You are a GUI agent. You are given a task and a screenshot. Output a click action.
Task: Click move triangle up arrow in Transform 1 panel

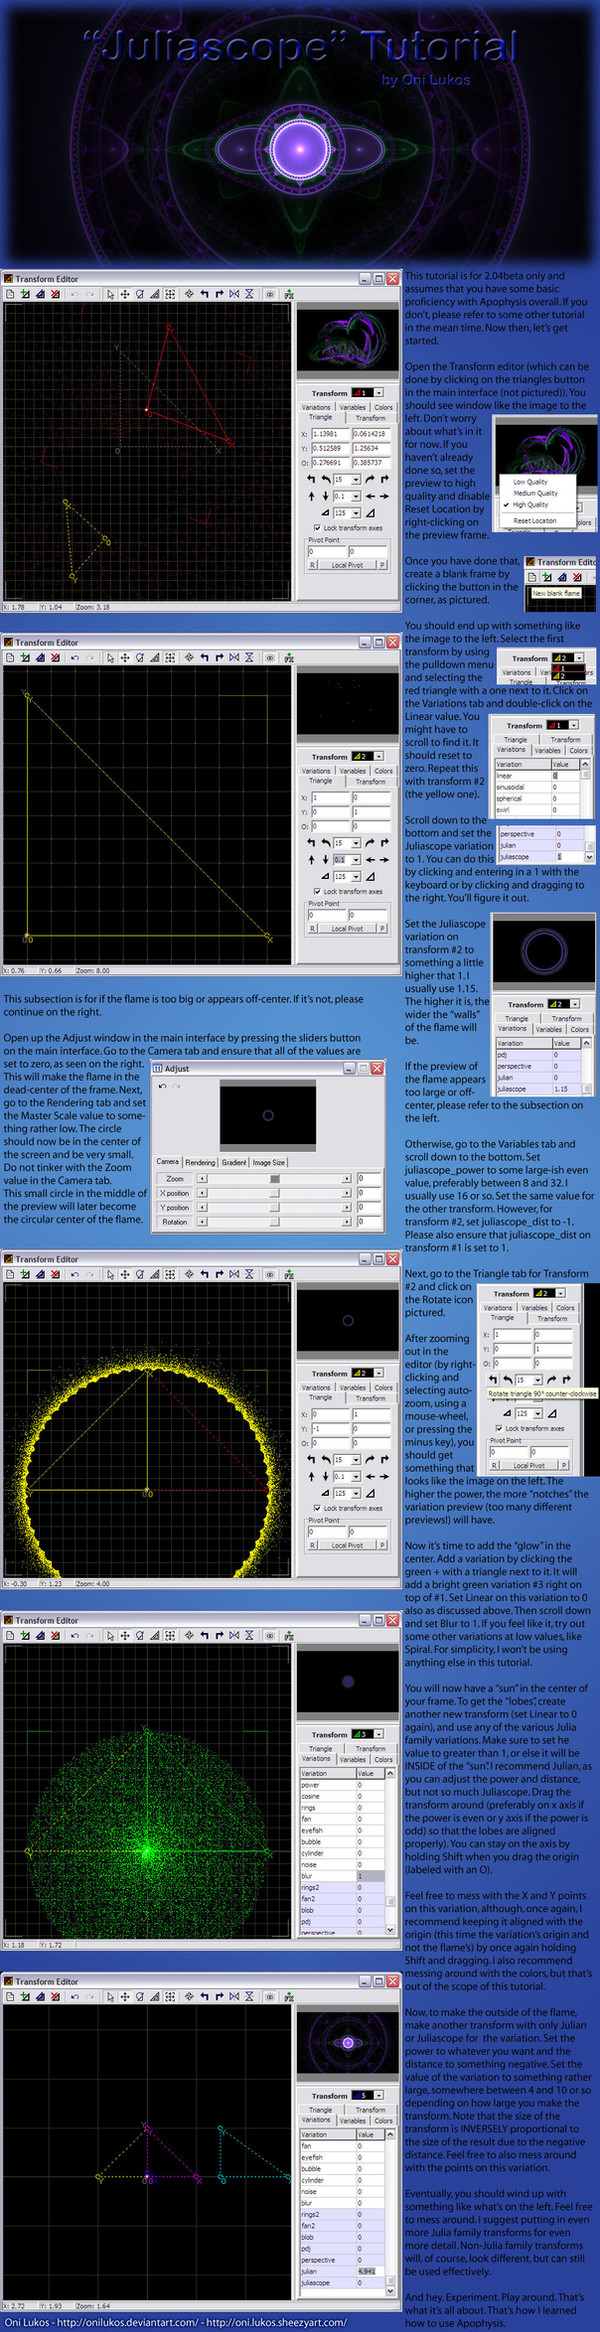pos(311,496)
